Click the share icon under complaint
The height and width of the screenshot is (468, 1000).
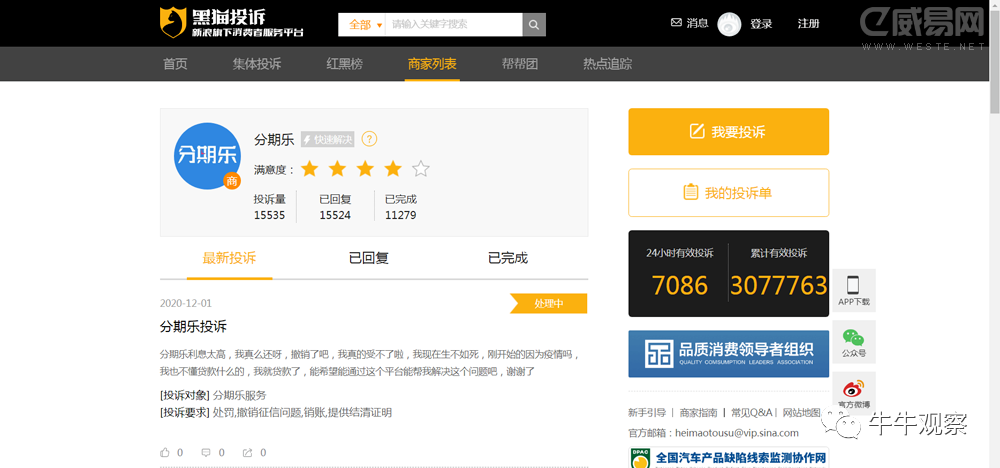pyautogui.click(x=247, y=452)
